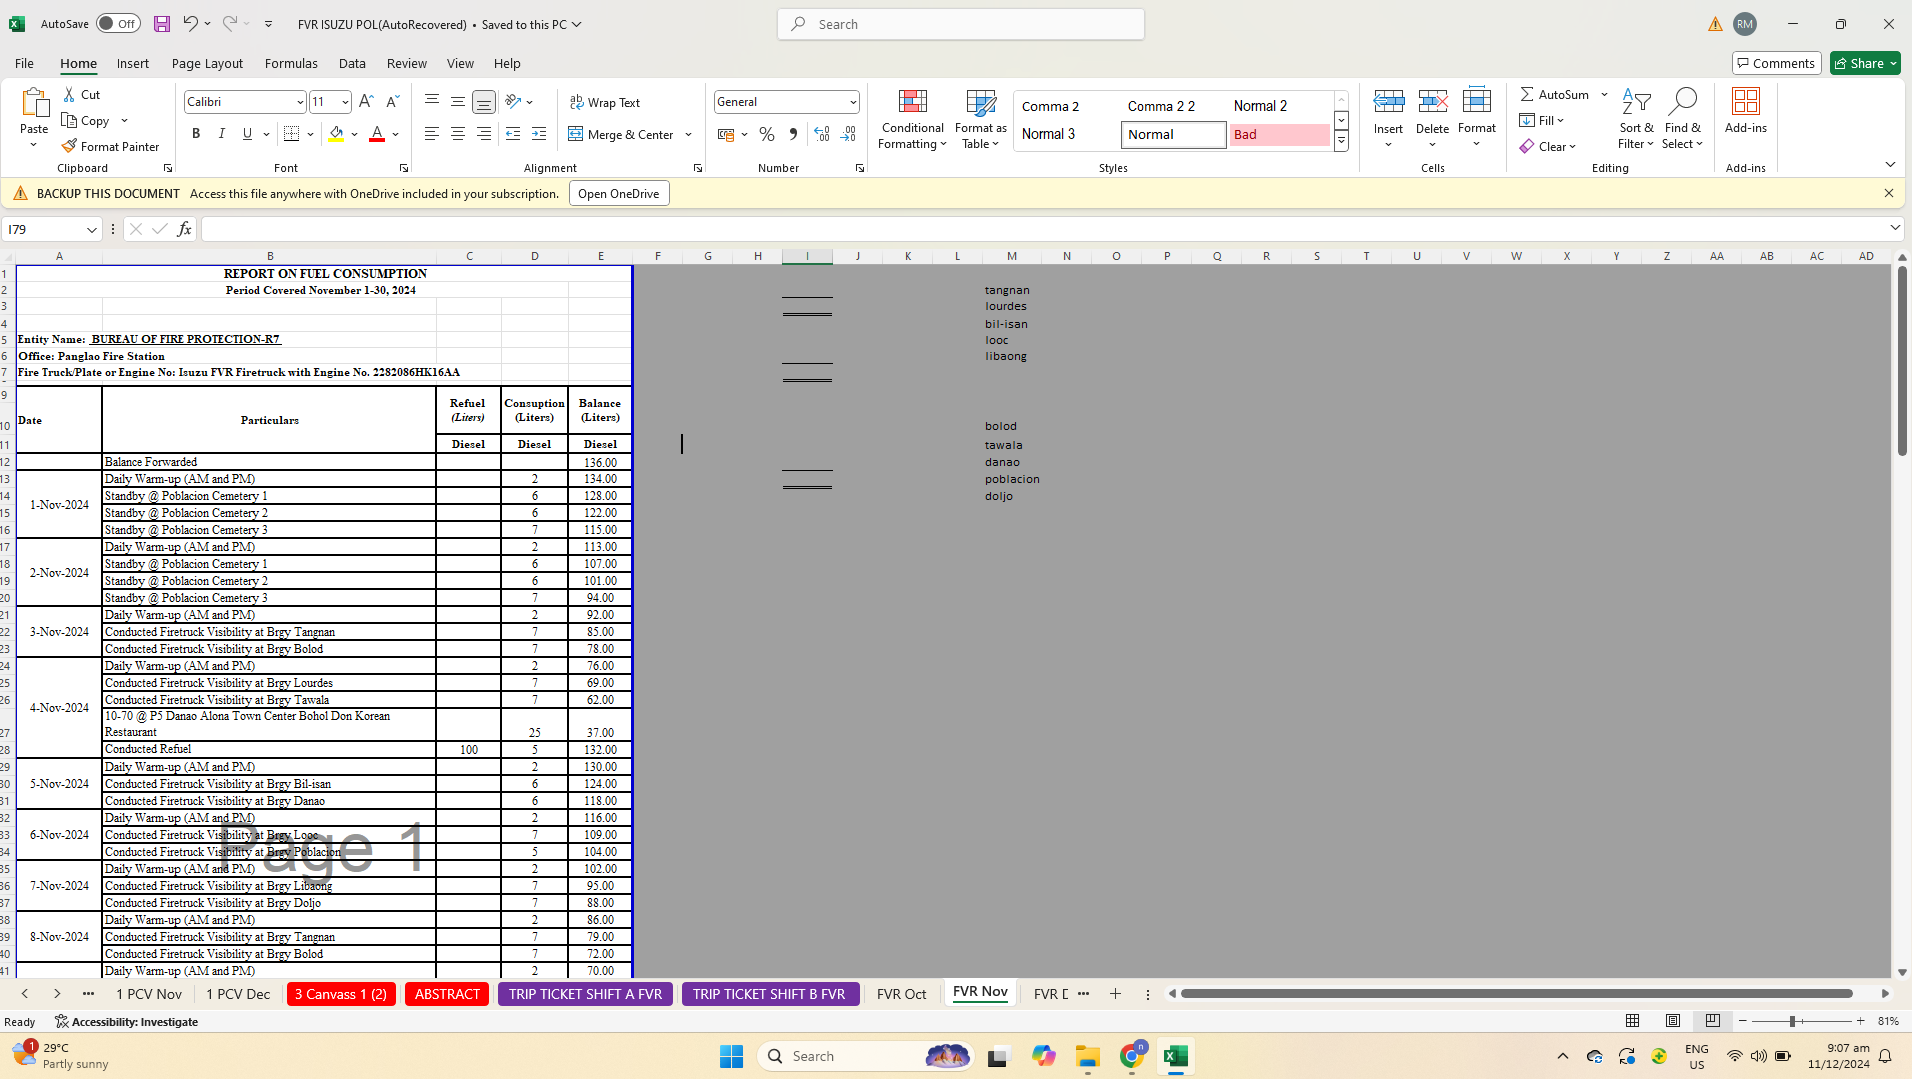Screen dimensions: 1912x1079
Task: Click the Sort & Filter icon
Action: click(1636, 120)
